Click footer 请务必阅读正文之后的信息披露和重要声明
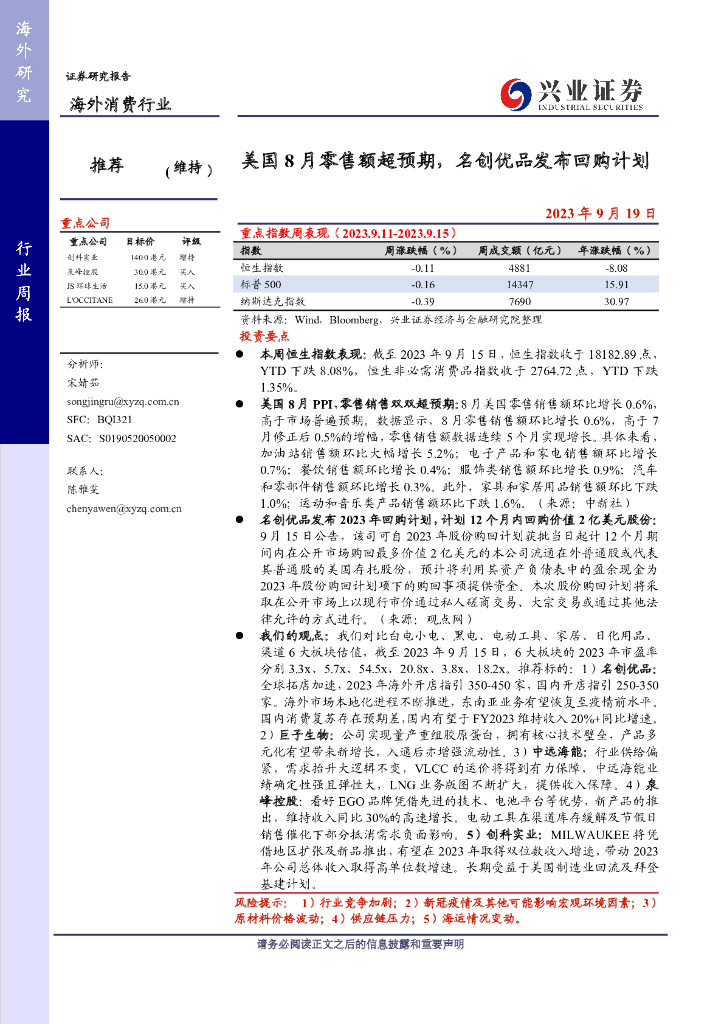 (x=360, y=944)
